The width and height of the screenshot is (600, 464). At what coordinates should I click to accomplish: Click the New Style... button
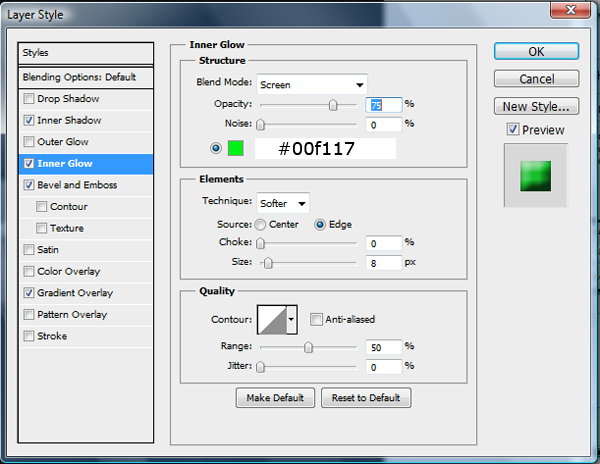pyautogui.click(x=536, y=106)
